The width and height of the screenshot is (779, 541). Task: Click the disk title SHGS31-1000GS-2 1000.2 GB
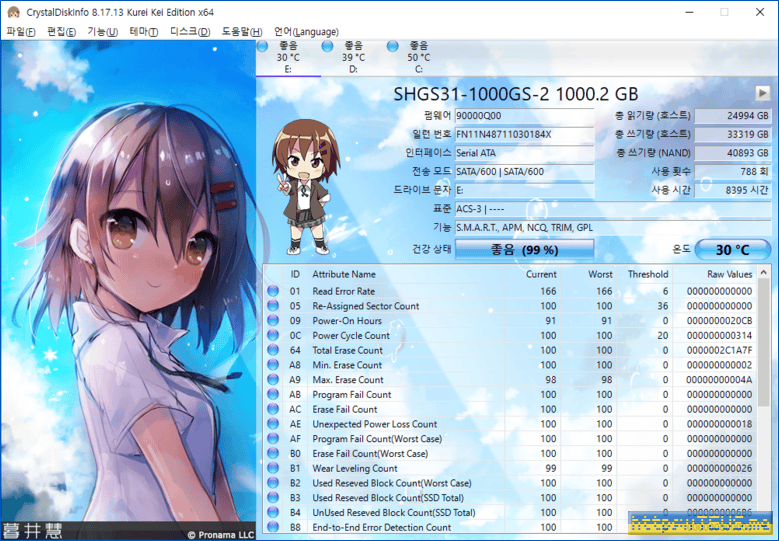[x=516, y=94]
